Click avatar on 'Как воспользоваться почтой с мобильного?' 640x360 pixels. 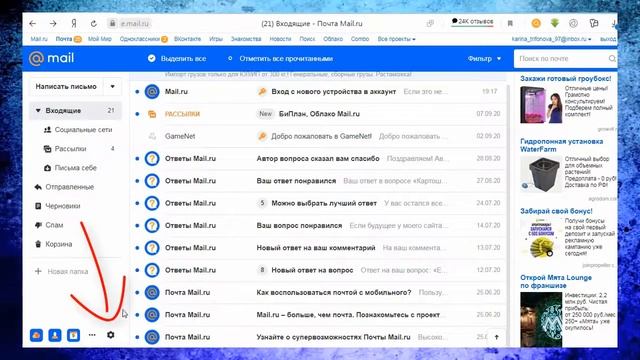152,292
